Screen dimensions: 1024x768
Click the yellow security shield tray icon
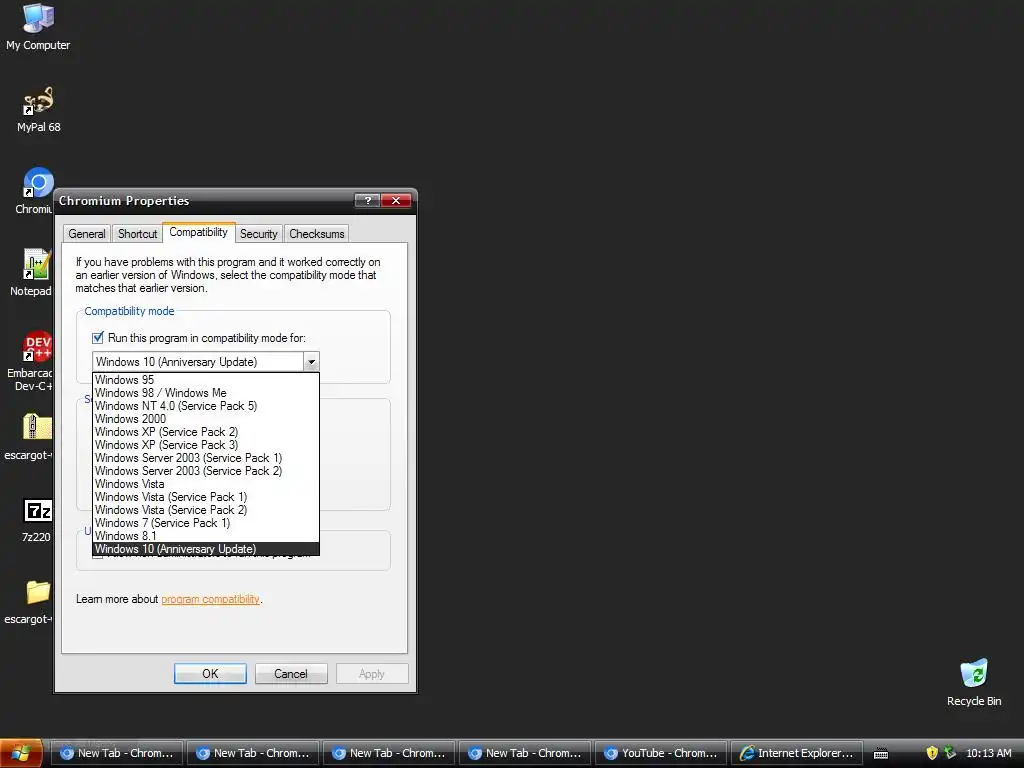pyautogui.click(x=932, y=753)
